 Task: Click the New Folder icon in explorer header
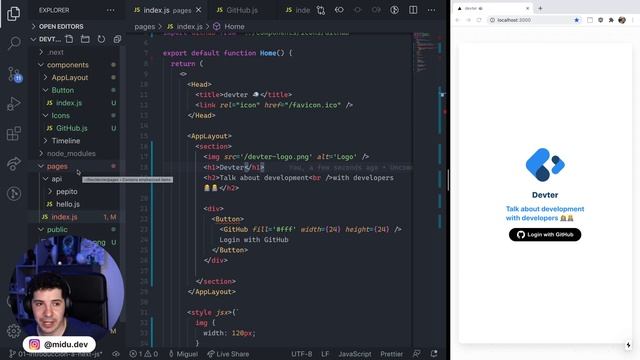click(x=85, y=39)
